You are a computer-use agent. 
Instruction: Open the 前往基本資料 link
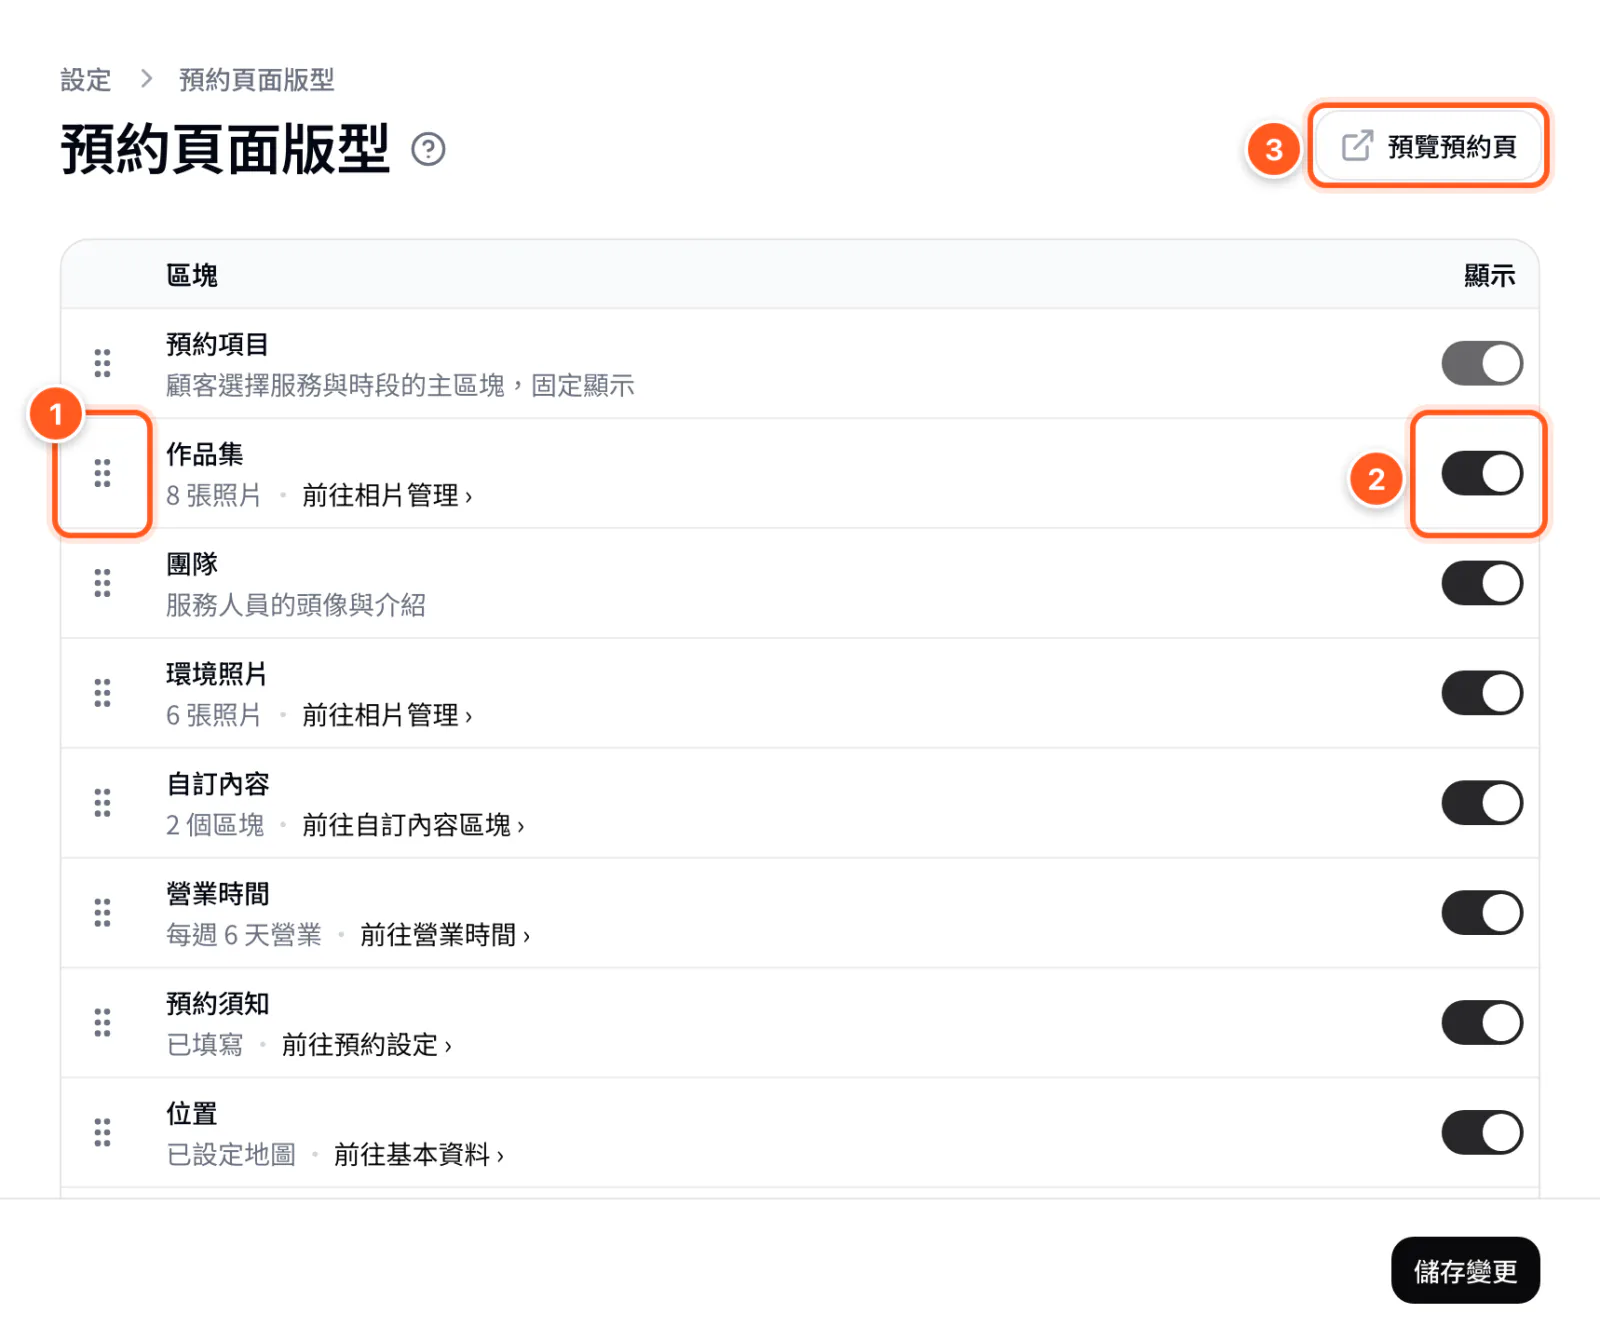(419, 1155)
